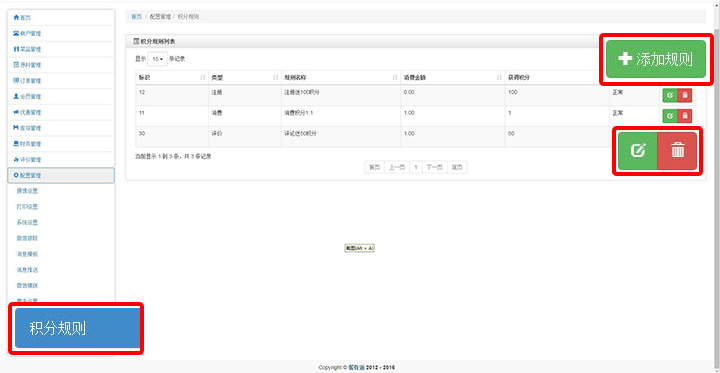Image resolution: width=720 pixels, height=373 pixels.
Task: Open 库存管理 in the sidebar
Action: click(x=61, y=128)
